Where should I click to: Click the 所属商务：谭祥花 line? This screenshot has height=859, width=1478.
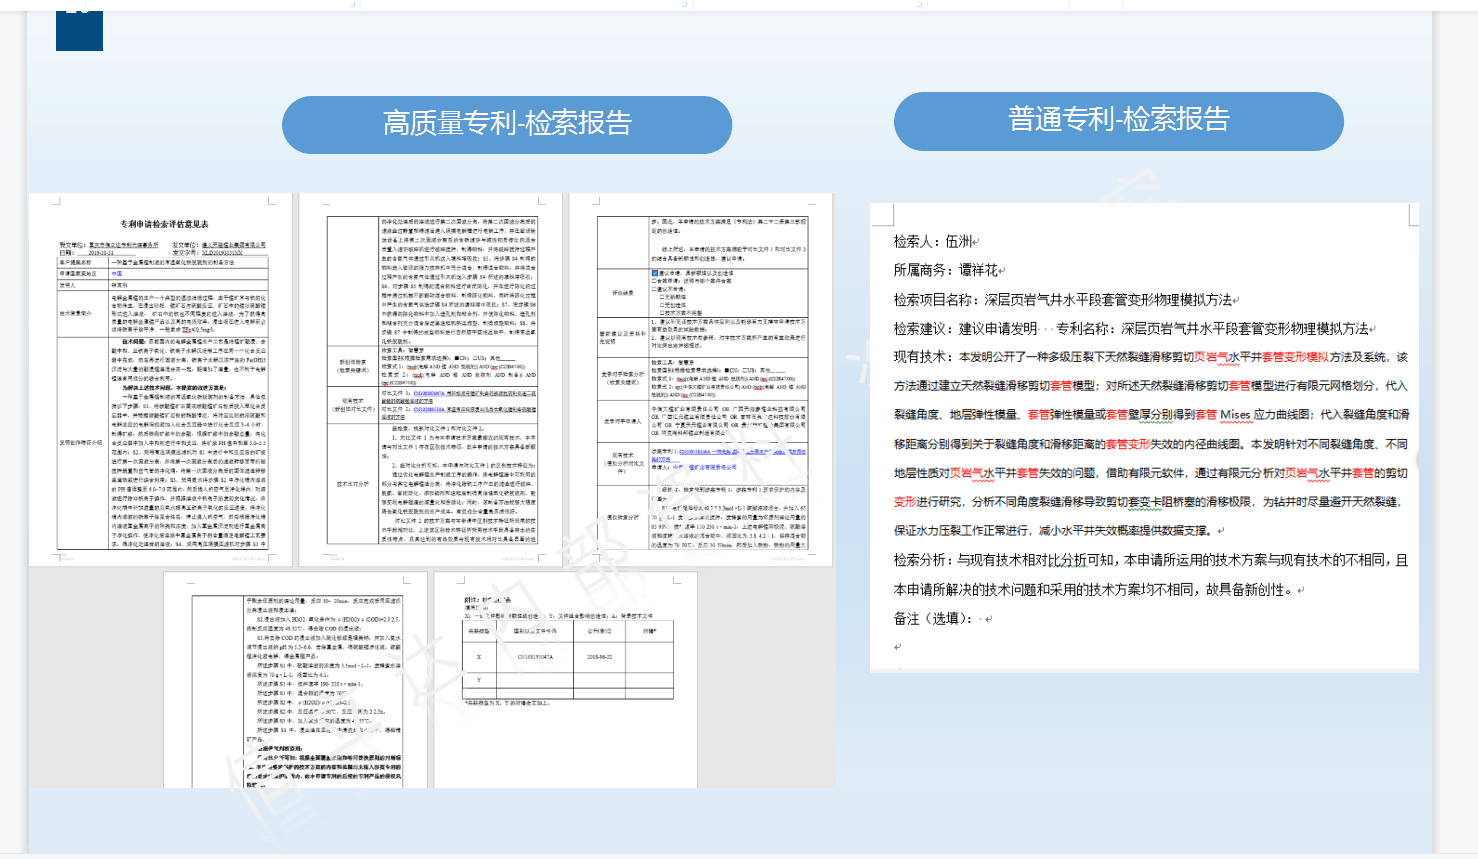(x=946, y=270)
